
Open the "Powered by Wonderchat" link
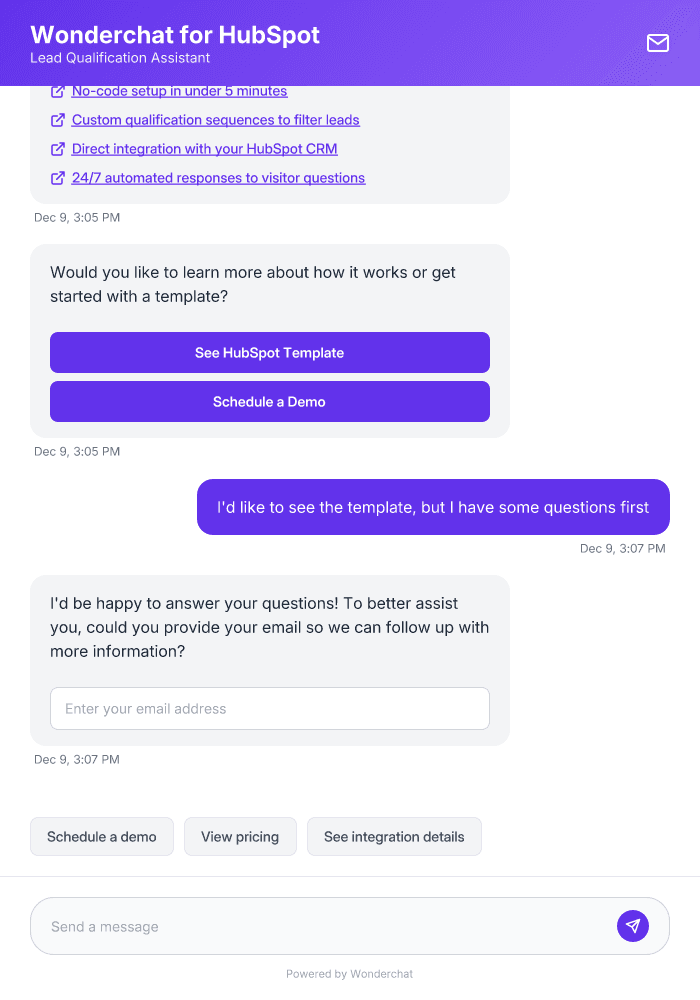(349, 973)
